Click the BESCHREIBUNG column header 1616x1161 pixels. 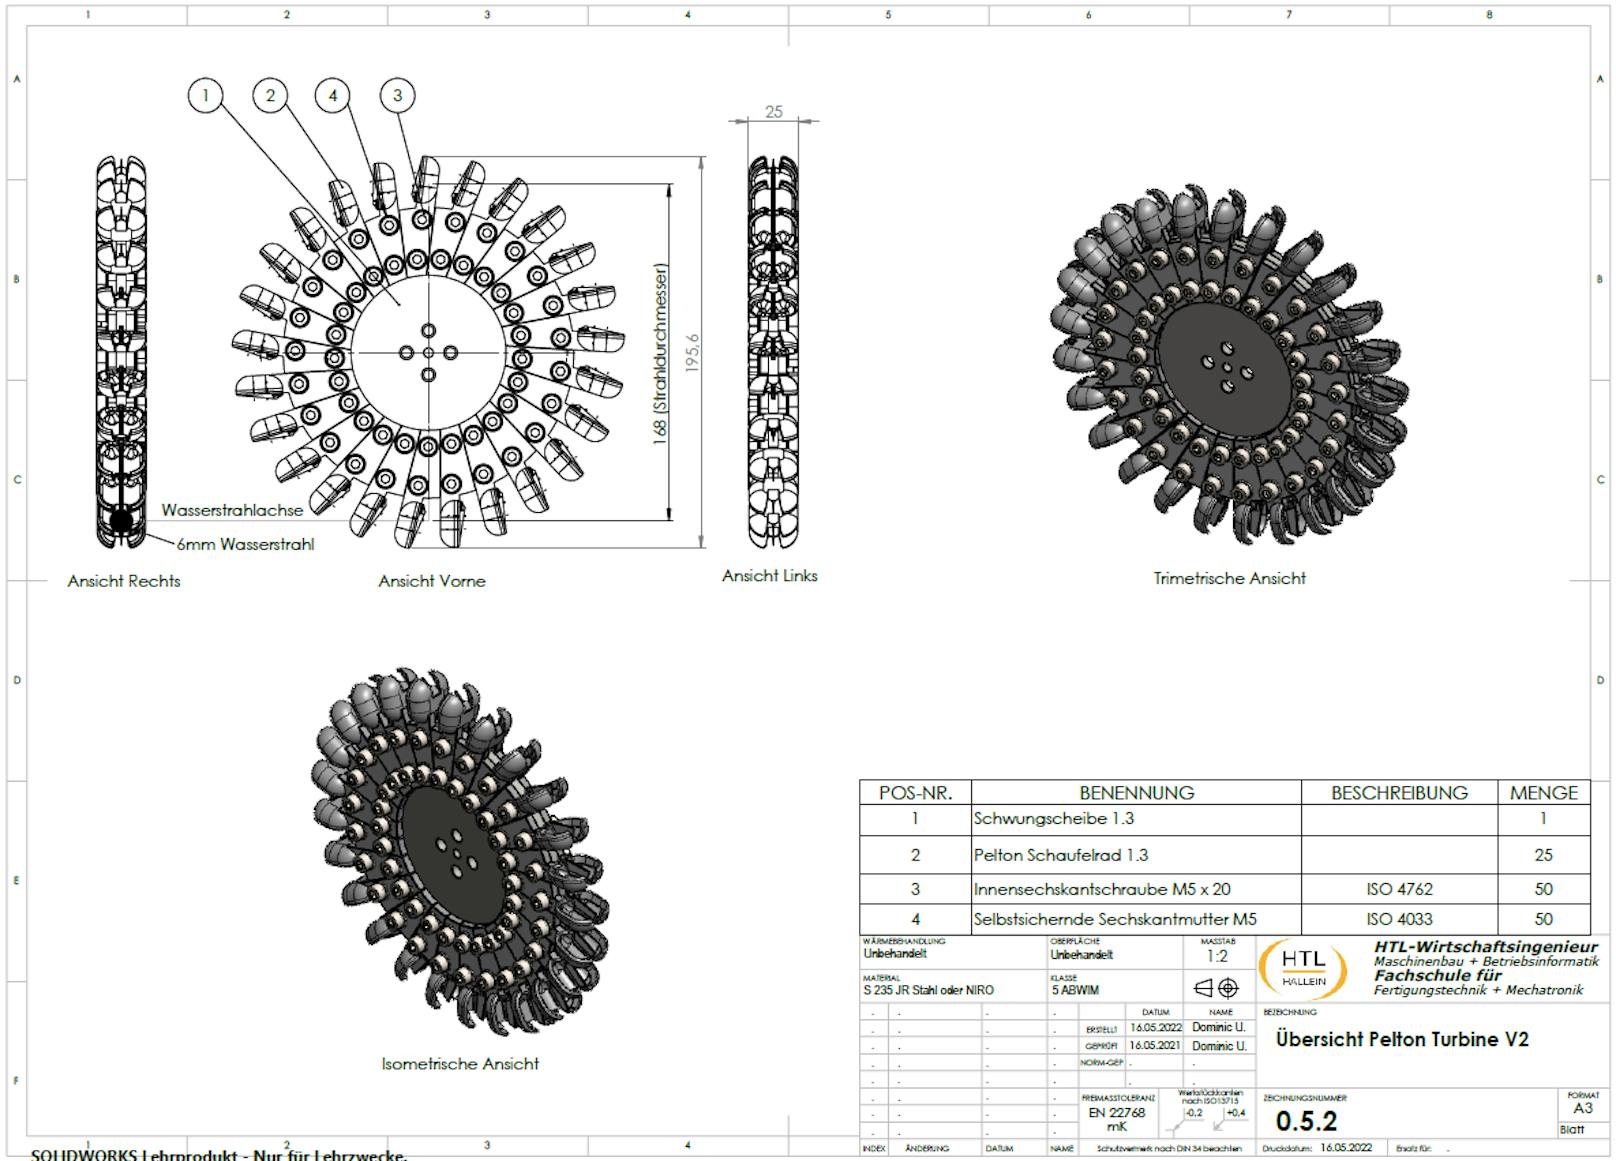1399,793
